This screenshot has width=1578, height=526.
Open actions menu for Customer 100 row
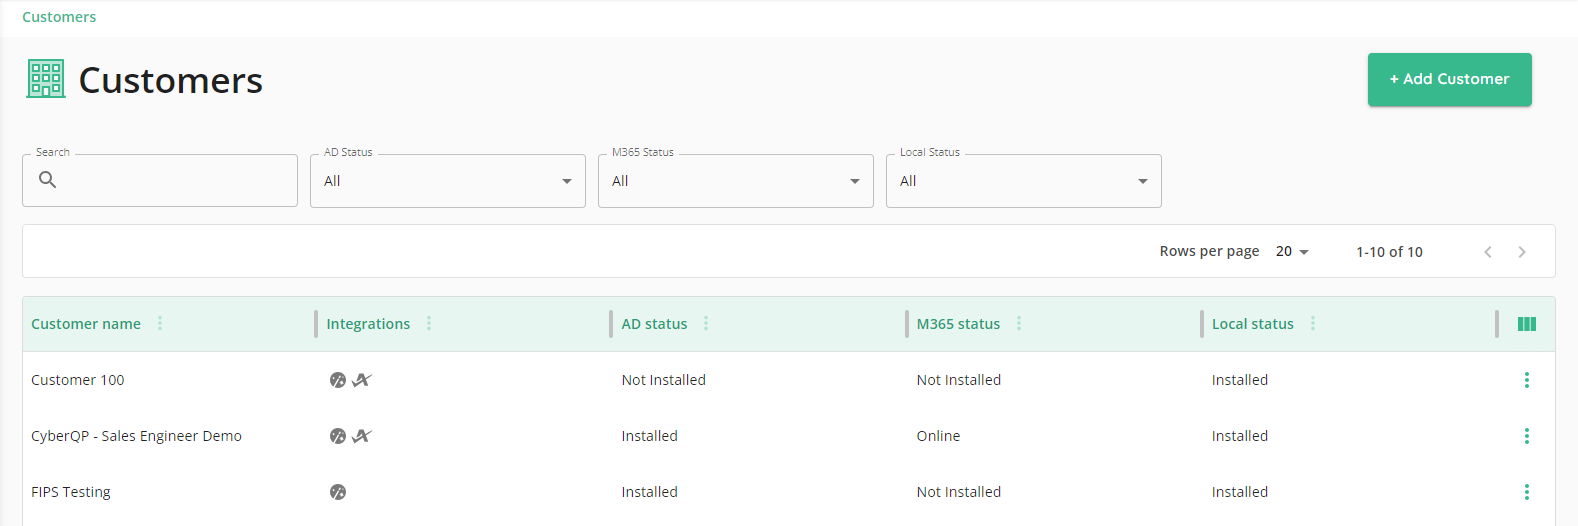coord(1526,380)
